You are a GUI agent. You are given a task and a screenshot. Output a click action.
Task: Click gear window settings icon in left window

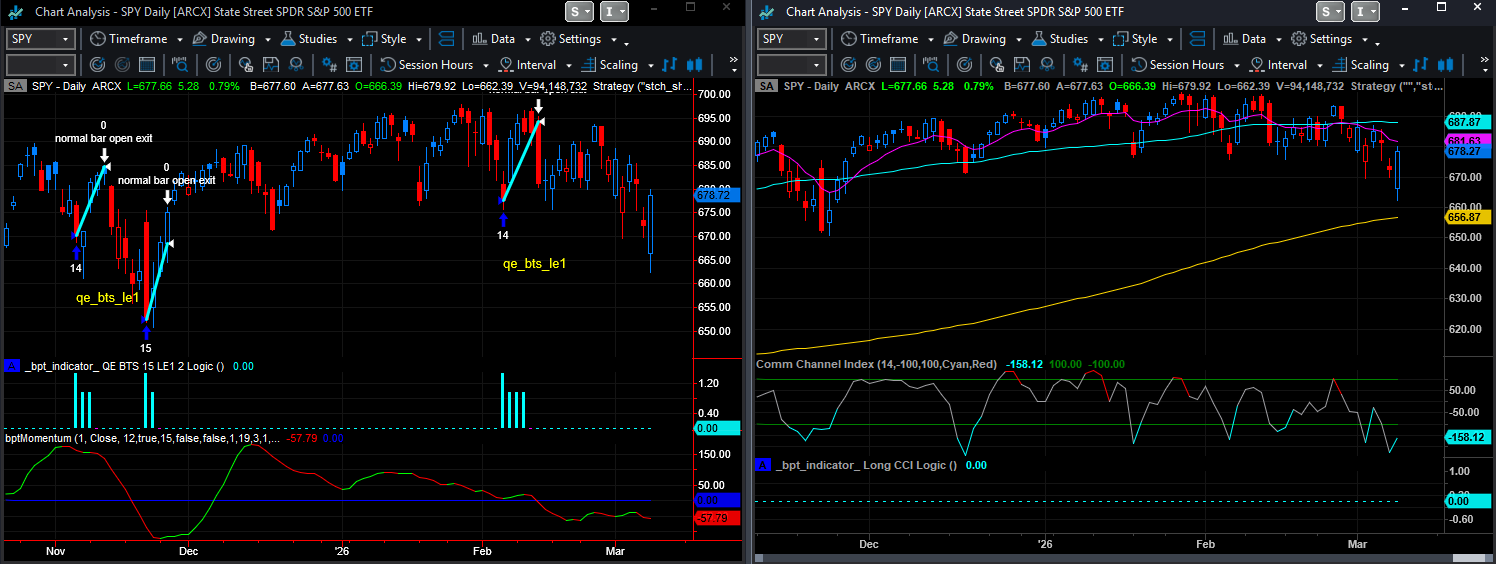point(353,65)
